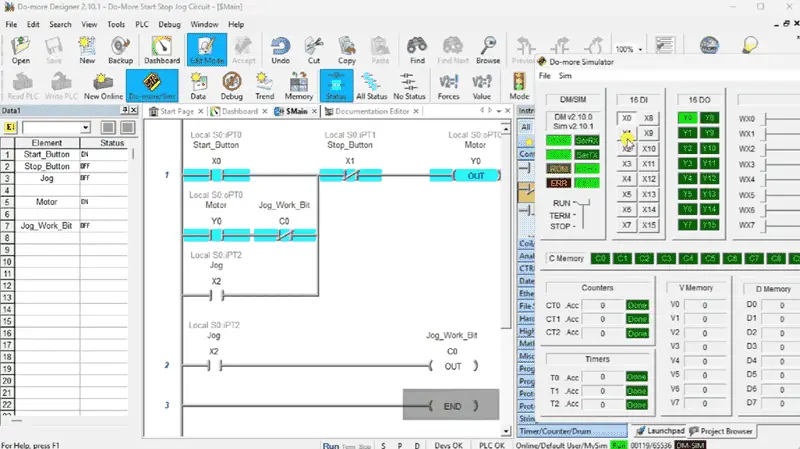Switch to the Start Page tab
Viewport: 800px width, 449px height.
(177, 111)
